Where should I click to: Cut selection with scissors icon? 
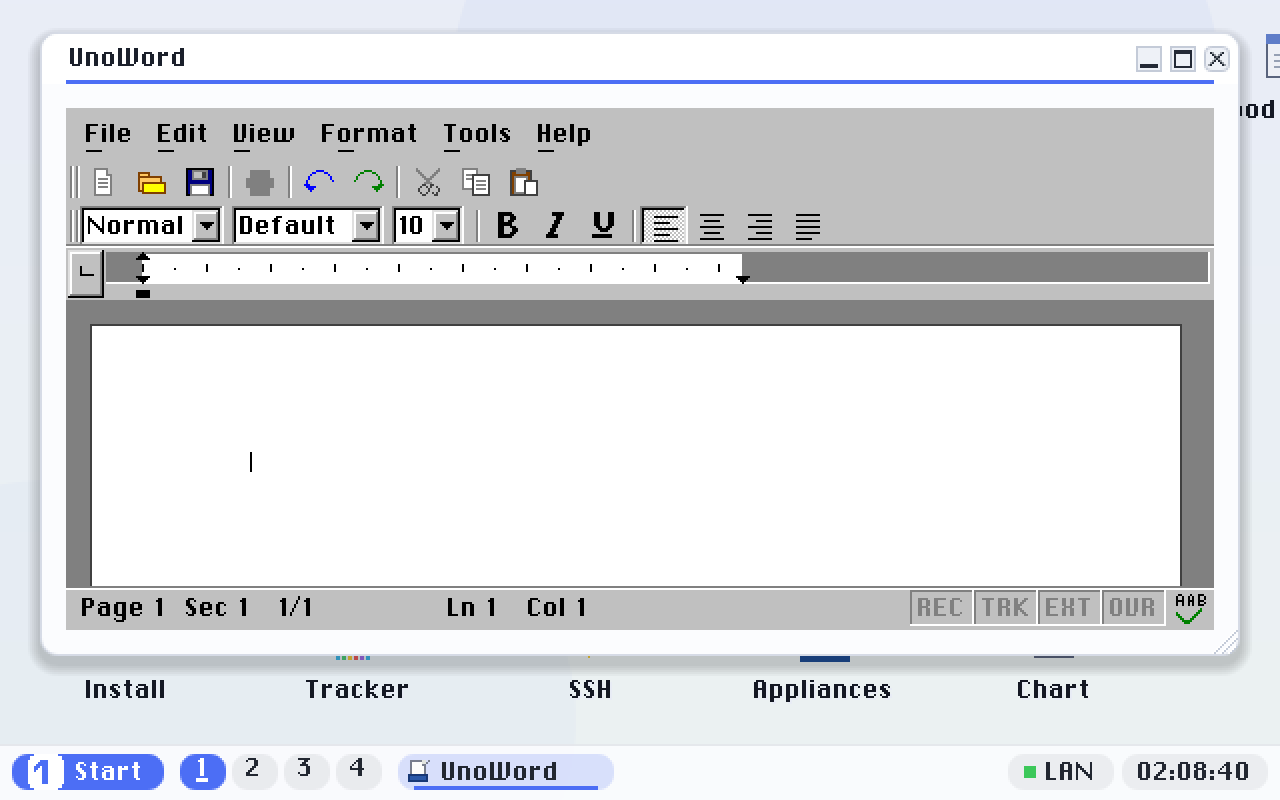coord(428,183)
